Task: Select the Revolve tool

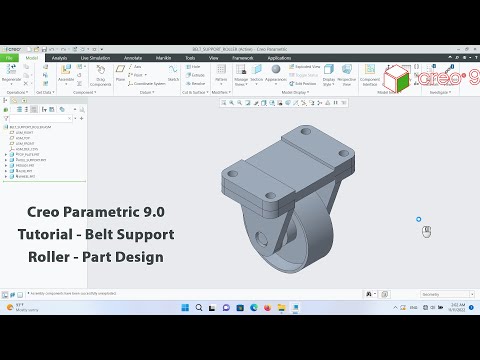Action: 195,83
